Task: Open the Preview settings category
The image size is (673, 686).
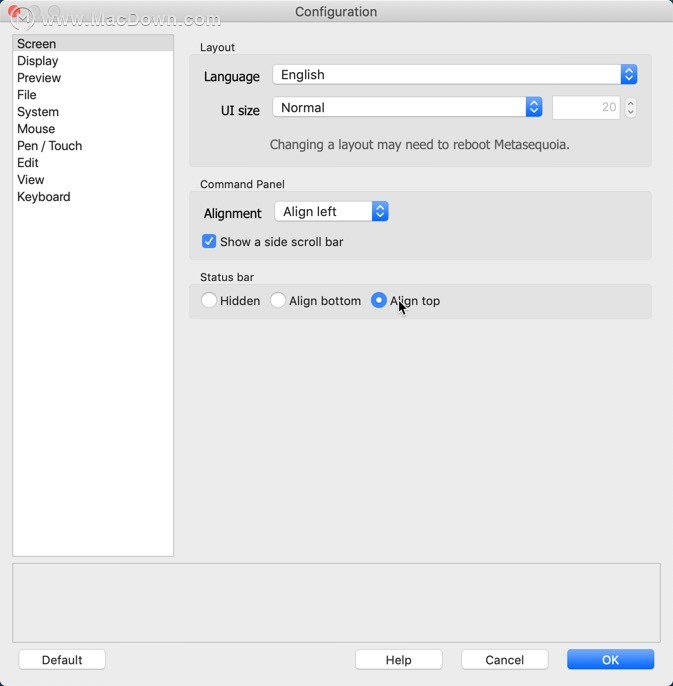Action: [93, 78]
